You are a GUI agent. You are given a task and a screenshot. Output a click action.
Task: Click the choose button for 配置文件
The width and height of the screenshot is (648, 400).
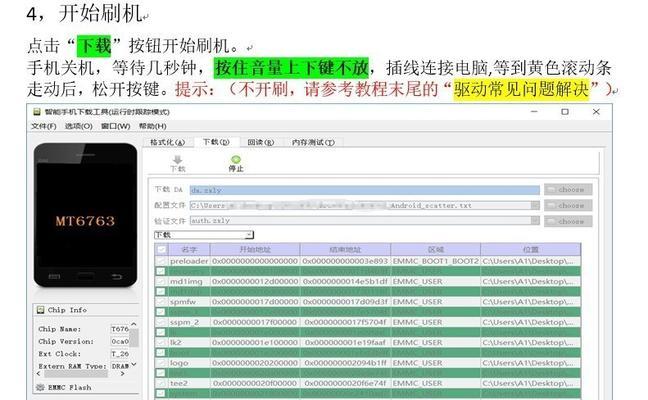pos(568,205)
